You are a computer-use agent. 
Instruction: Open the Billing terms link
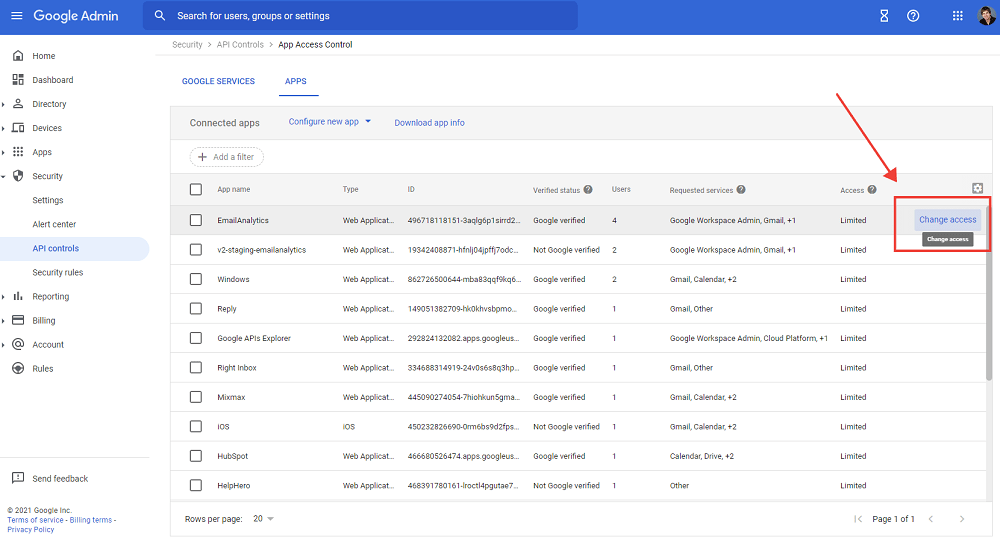click(x=91, y=520)
